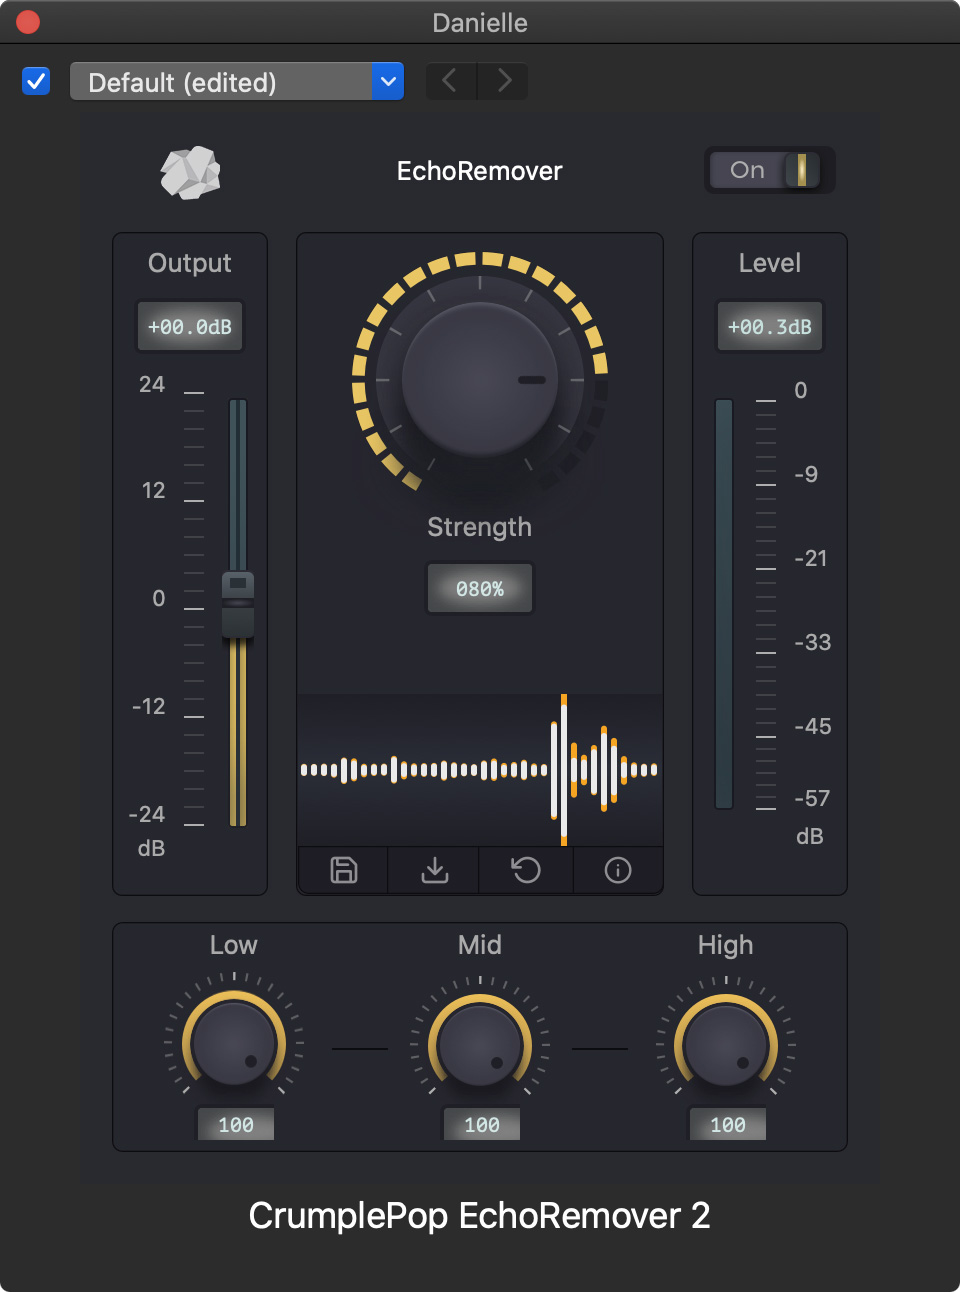This screenshot has height=1292, width=960.
Task: Go to previous preset arrow
Action: 451,81
